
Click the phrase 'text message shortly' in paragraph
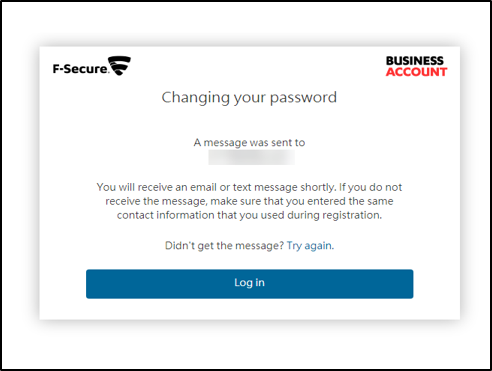coord(284,187)
